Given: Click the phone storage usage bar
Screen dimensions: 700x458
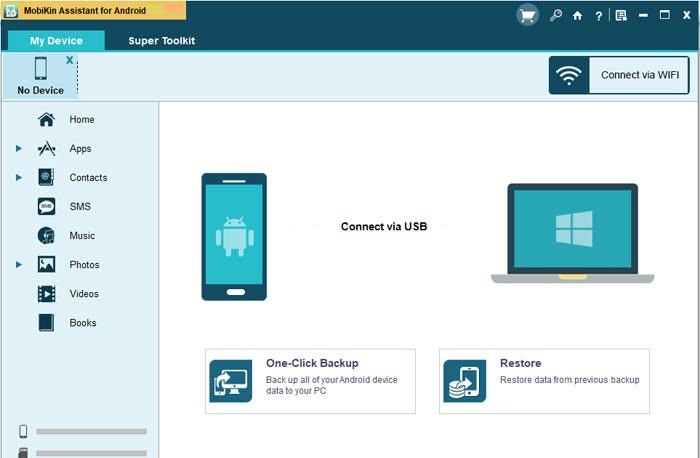Looking at the screenshot, I should coord(92,432).
